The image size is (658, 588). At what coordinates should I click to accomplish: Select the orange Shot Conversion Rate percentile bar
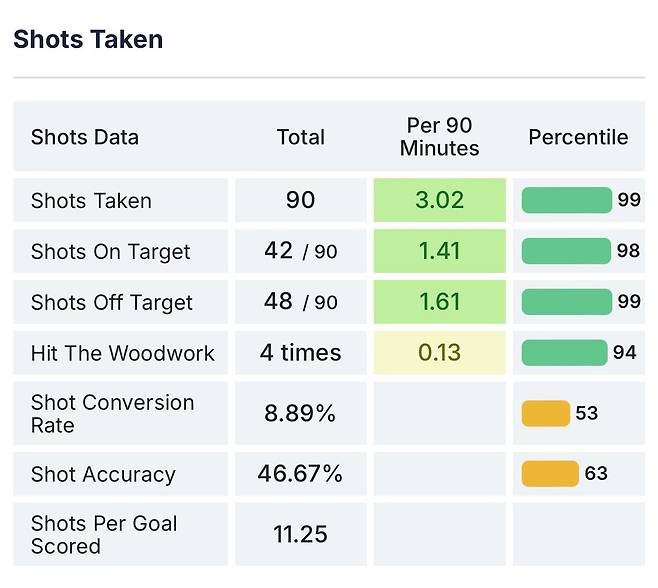(545, 413)
